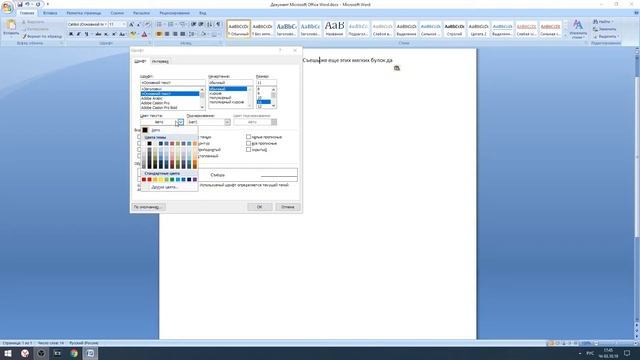
Task: Open the underline style dropdown
Action: point(227,122)
